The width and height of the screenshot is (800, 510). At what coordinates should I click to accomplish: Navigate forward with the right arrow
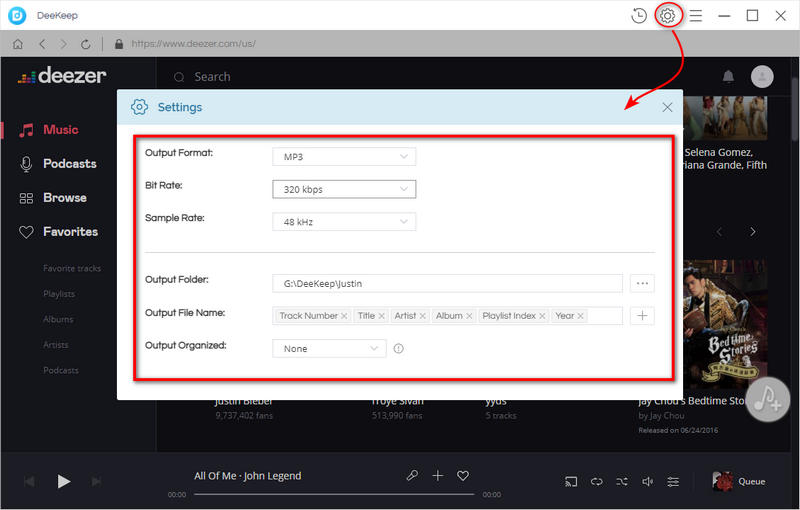(x=63, y=44)
